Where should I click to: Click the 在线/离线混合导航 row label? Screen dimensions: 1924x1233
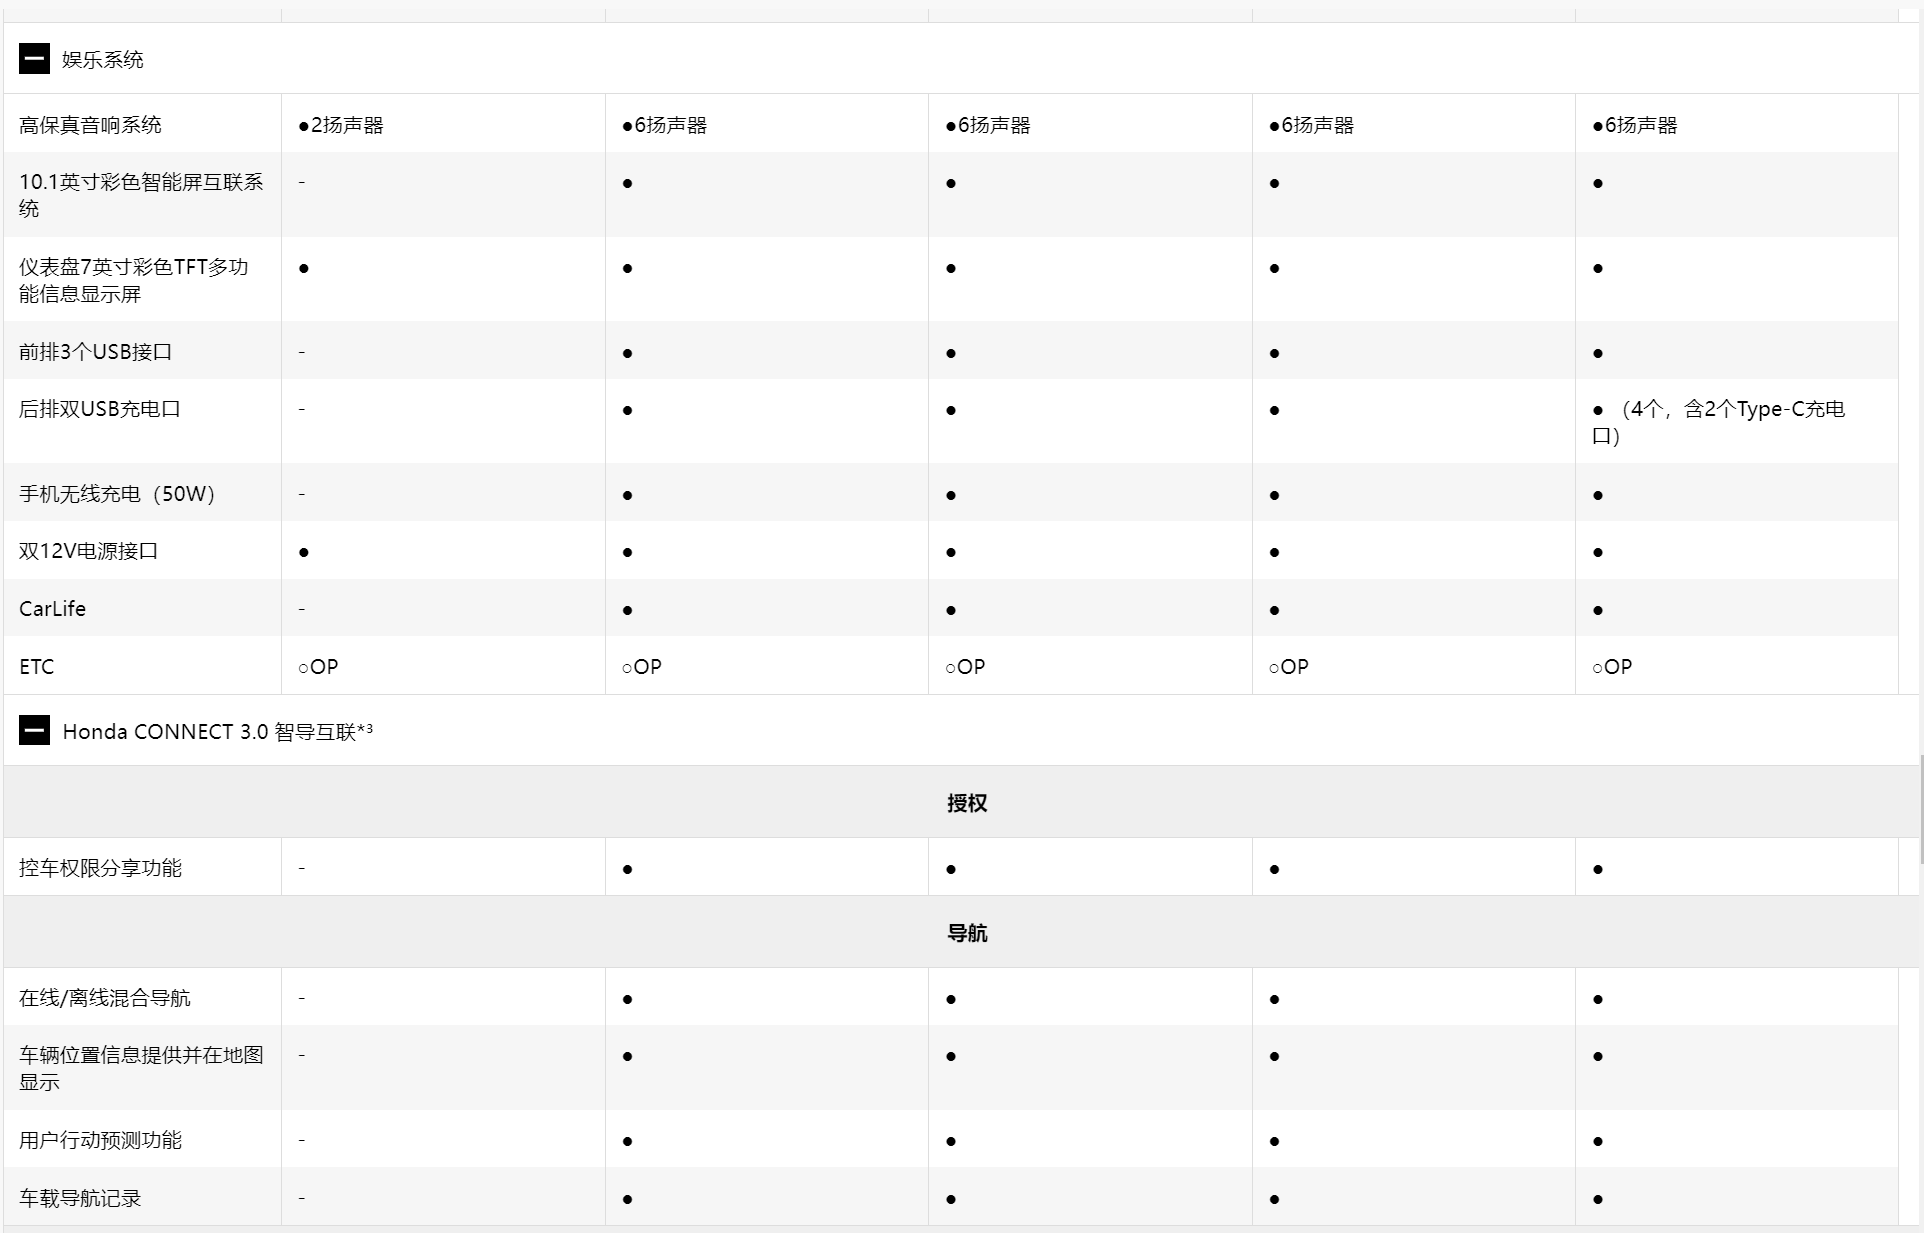coord(105,998)
